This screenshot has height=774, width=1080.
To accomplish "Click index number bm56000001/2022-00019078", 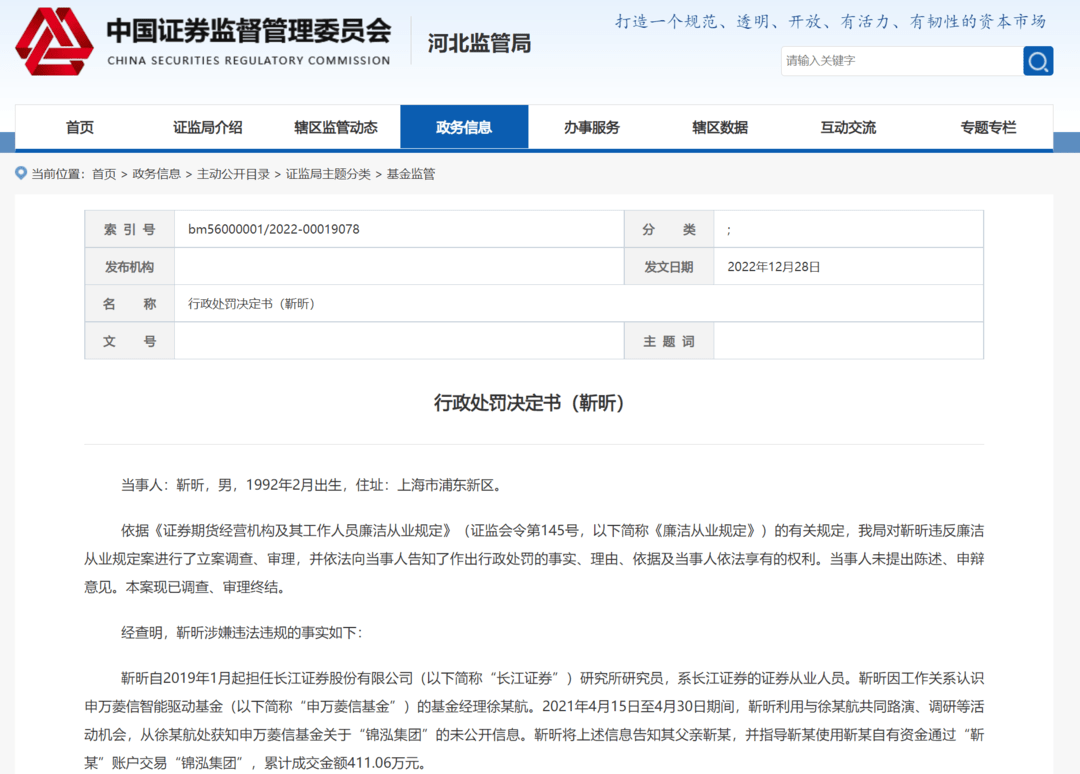I will pos(273,229).
